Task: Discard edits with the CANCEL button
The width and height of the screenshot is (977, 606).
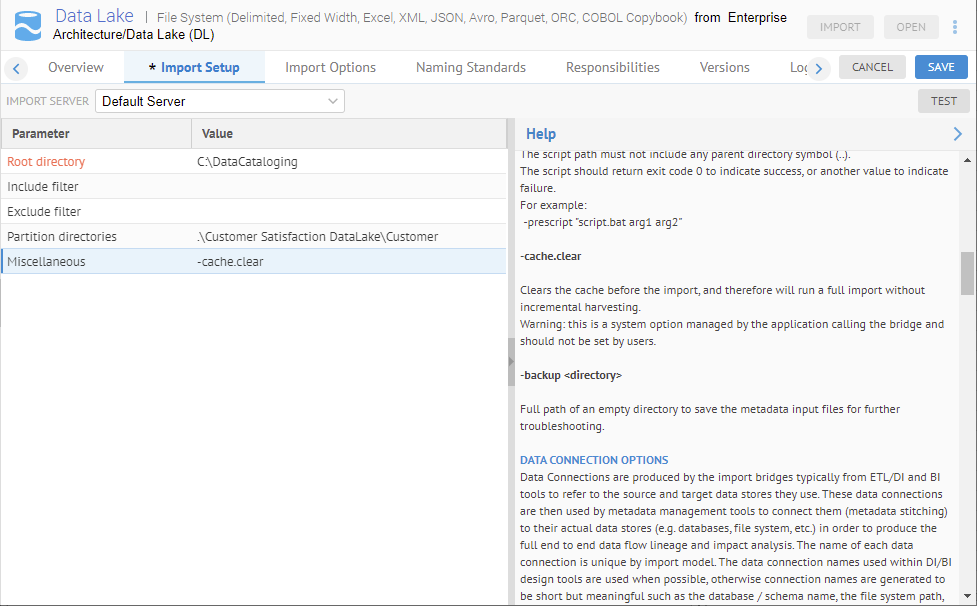Action: [x=871, y=67]
